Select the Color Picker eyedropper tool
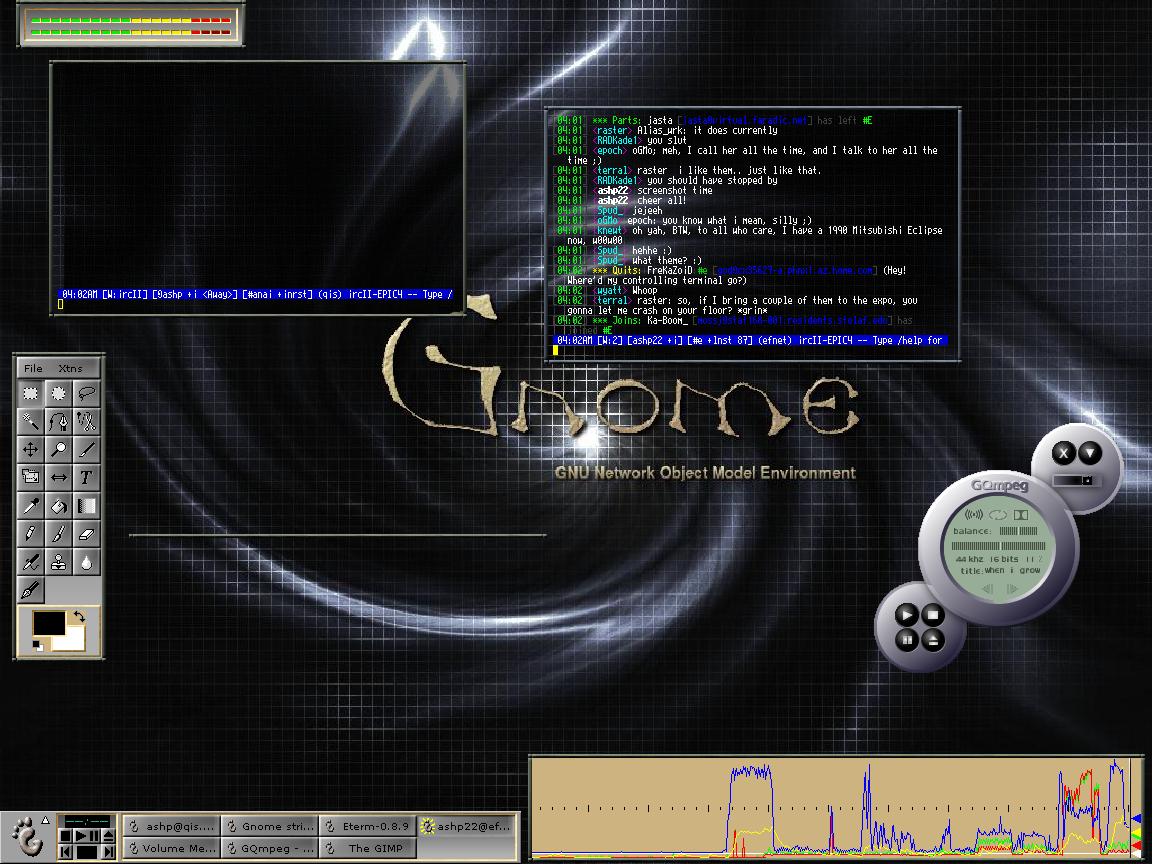The width and height of the screenshot is (1152, 864). coord(30,505)
